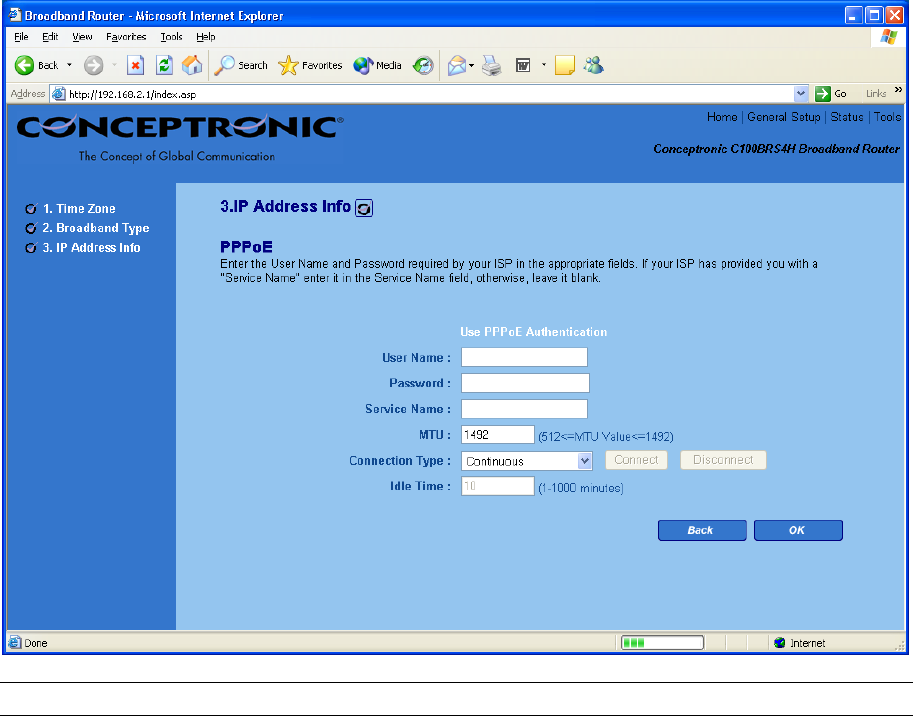The height and width of the screenshot is (716, 913).
Task: Launch Messenger with the people icon
Action: [594, 65]
